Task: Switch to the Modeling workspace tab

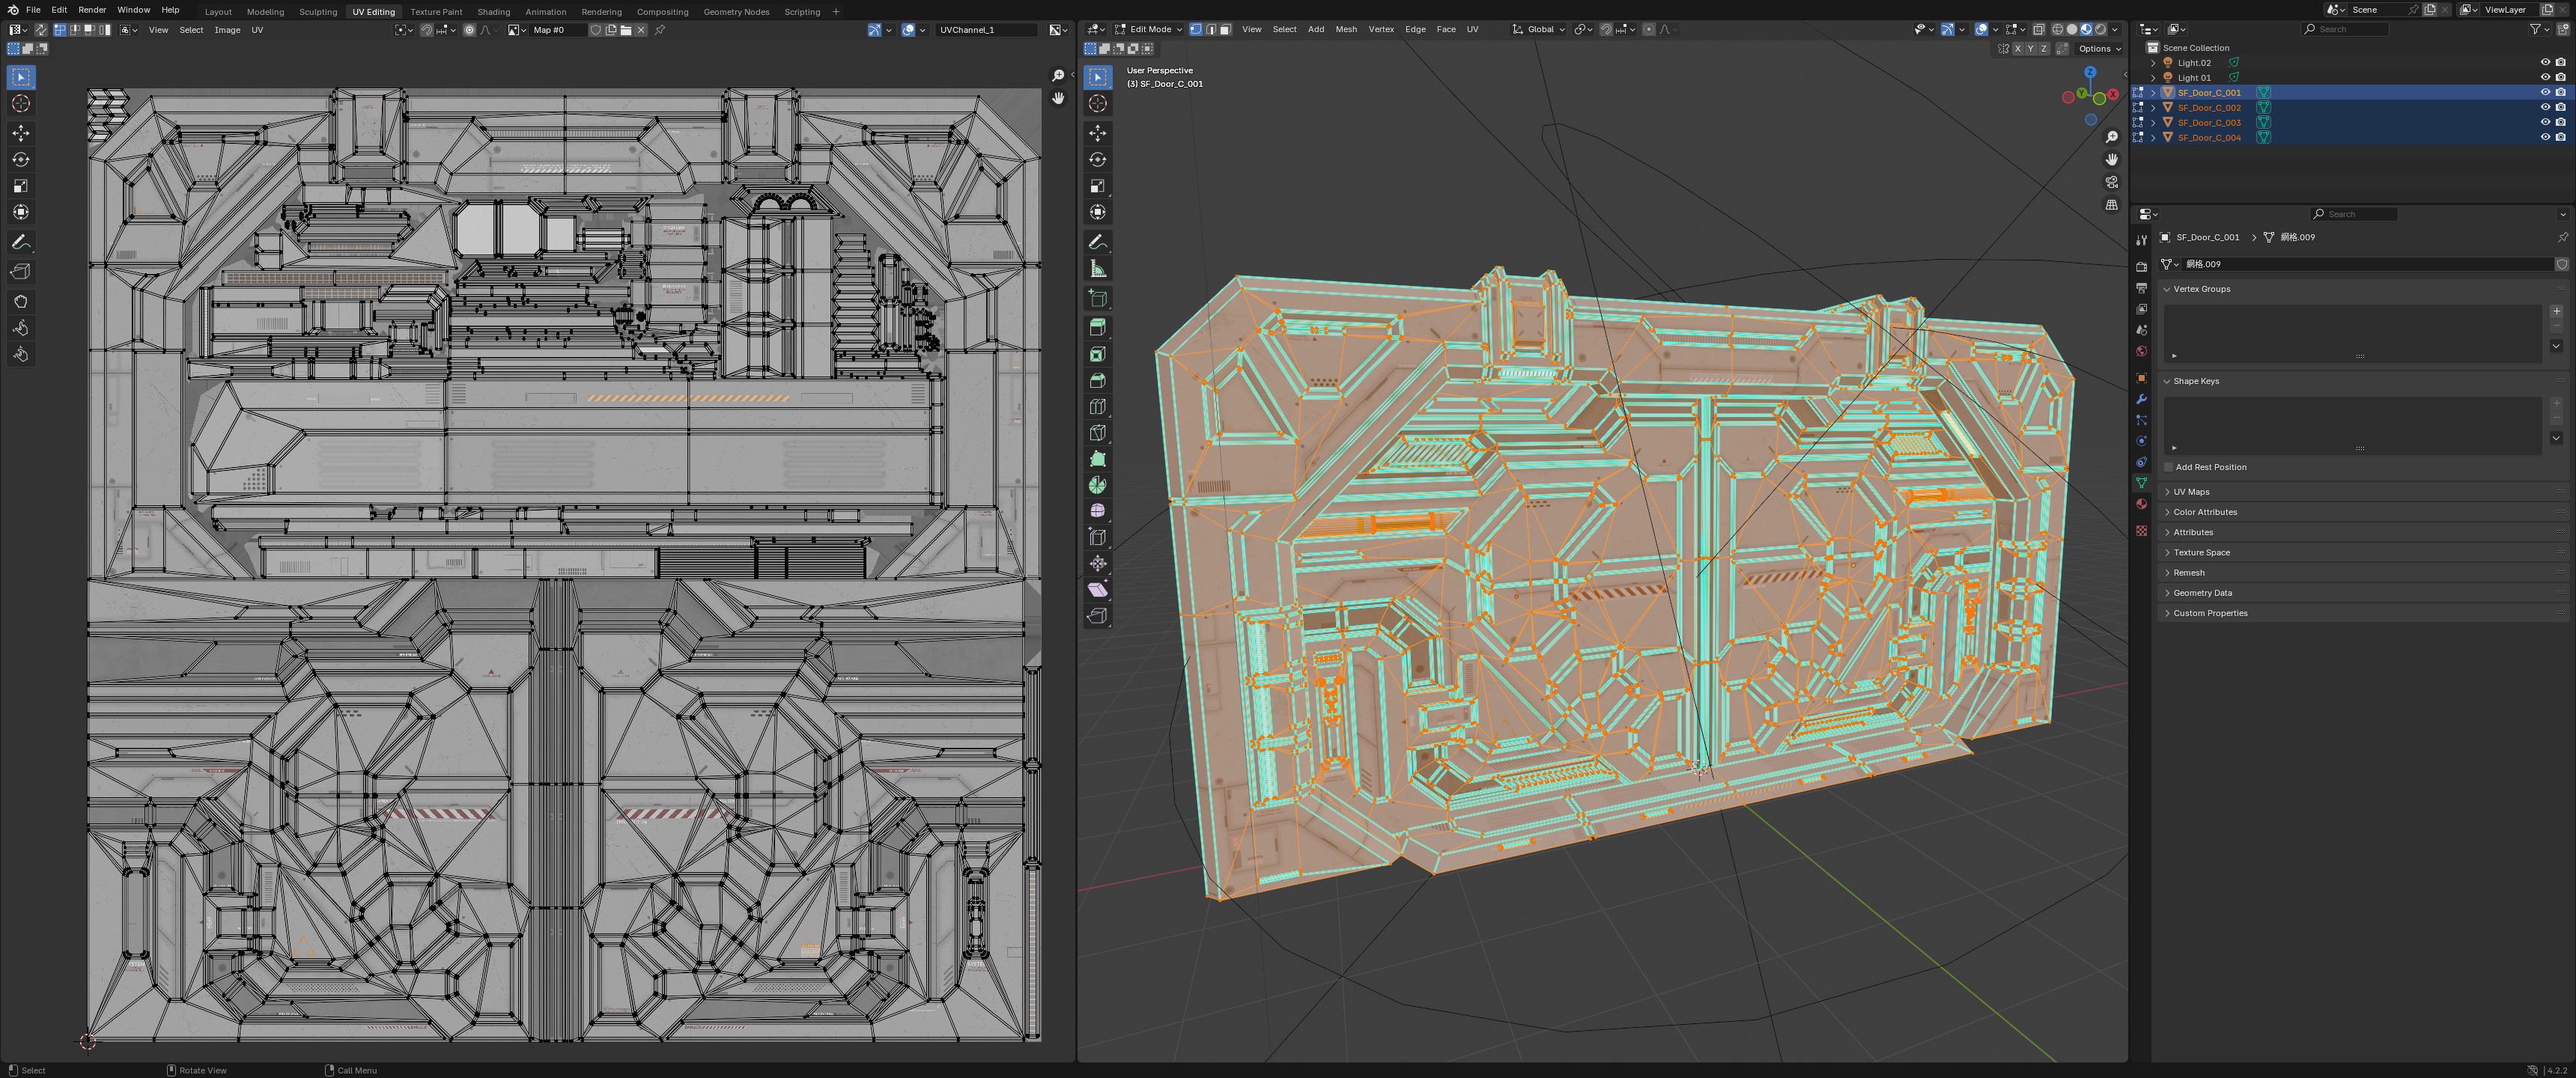Action: tap(265, 12)
